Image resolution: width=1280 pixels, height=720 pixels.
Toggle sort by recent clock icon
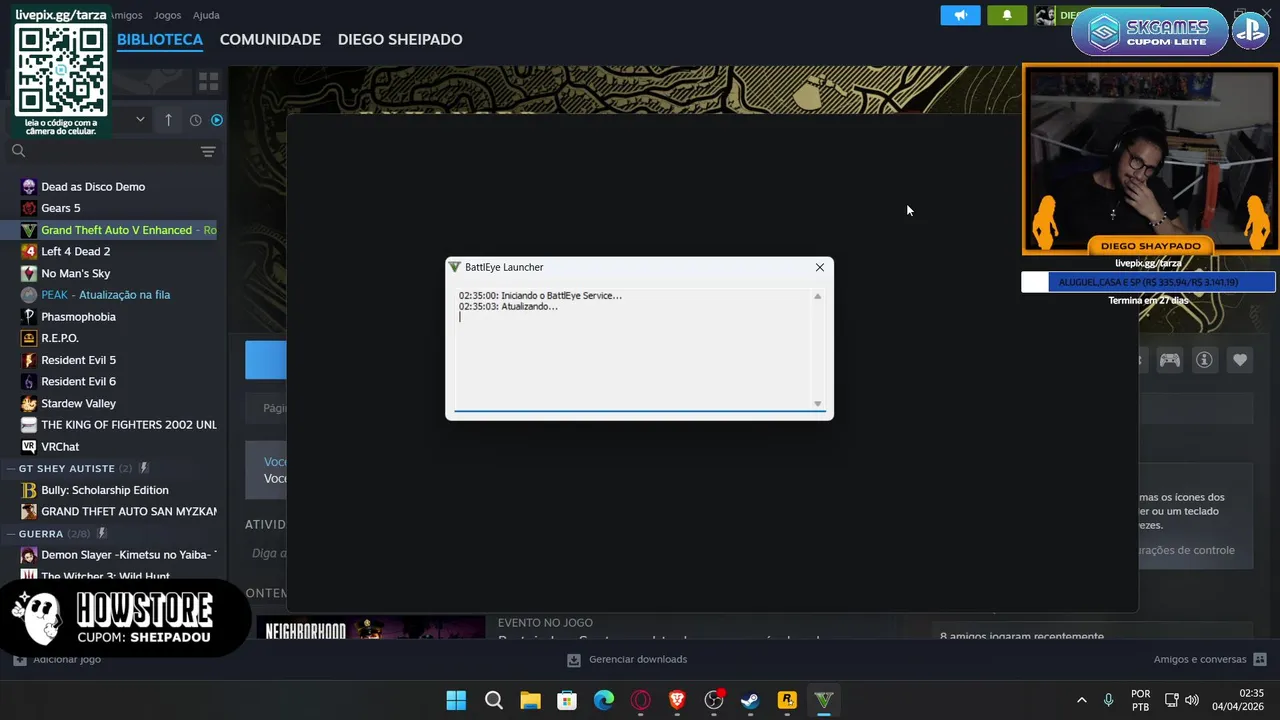tap(195, 120)
